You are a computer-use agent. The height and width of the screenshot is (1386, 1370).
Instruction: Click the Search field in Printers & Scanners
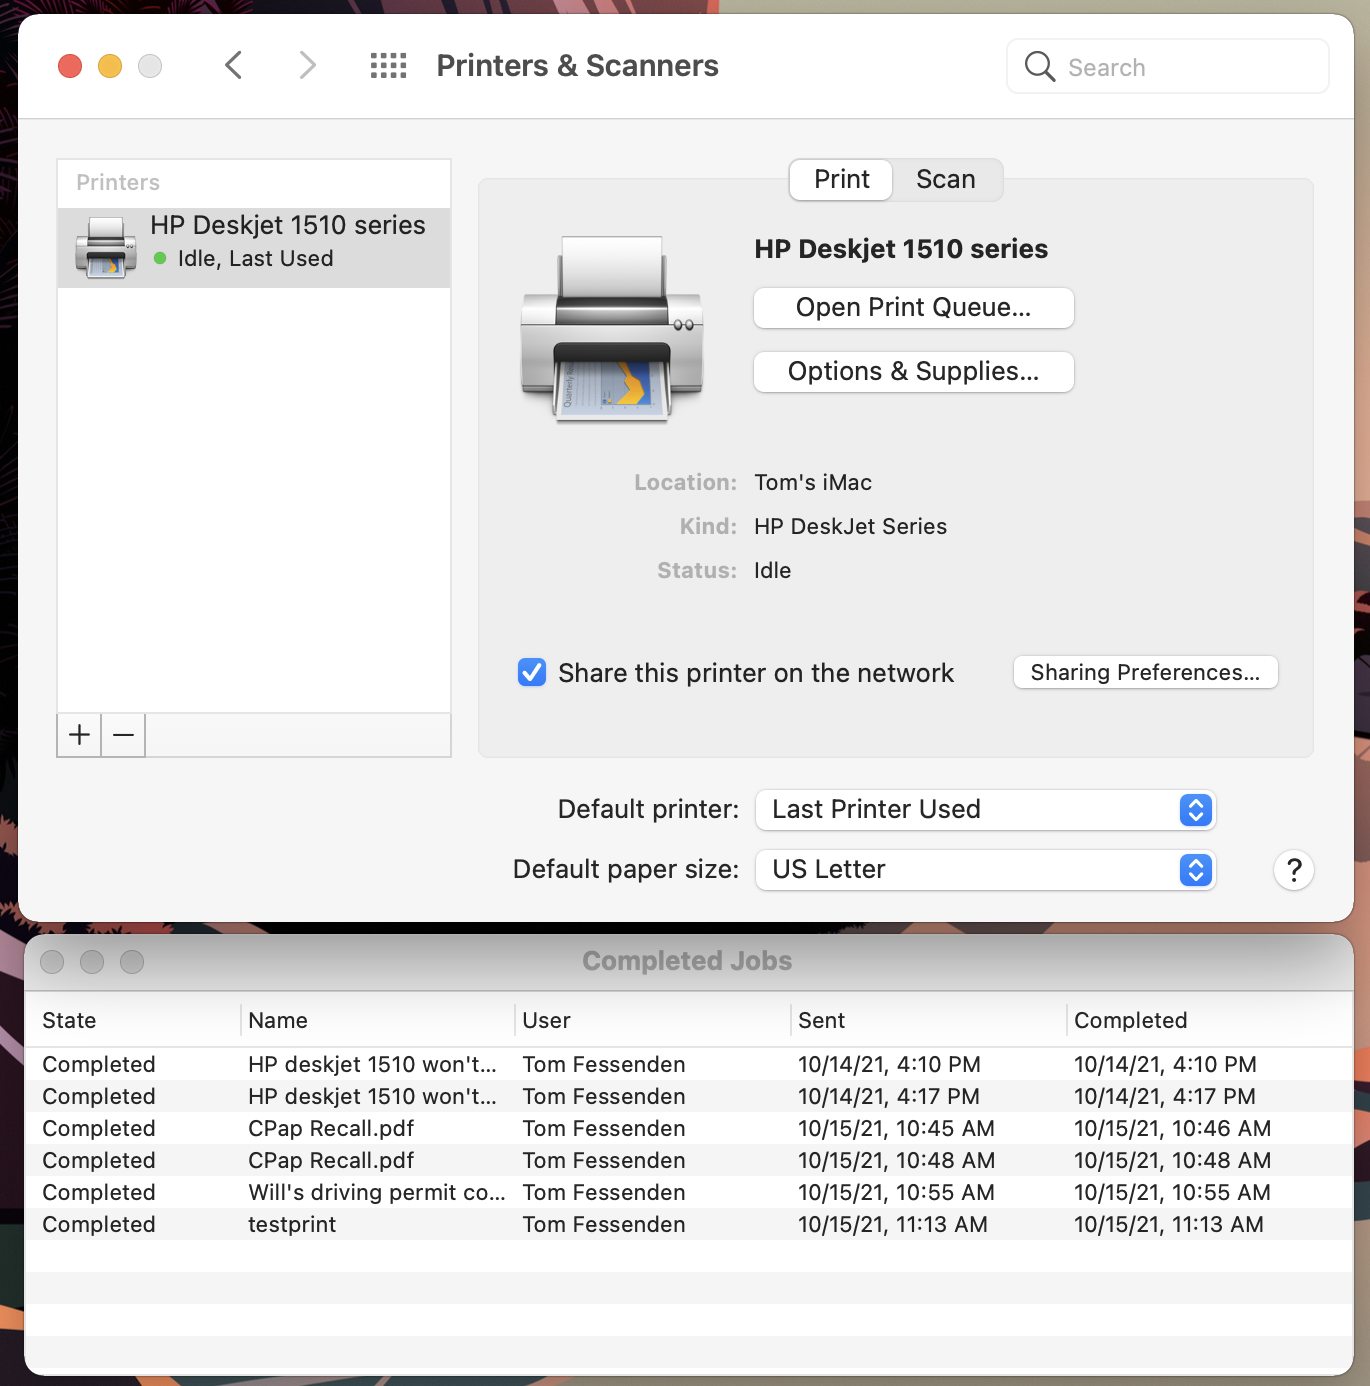coord(1168,67)
